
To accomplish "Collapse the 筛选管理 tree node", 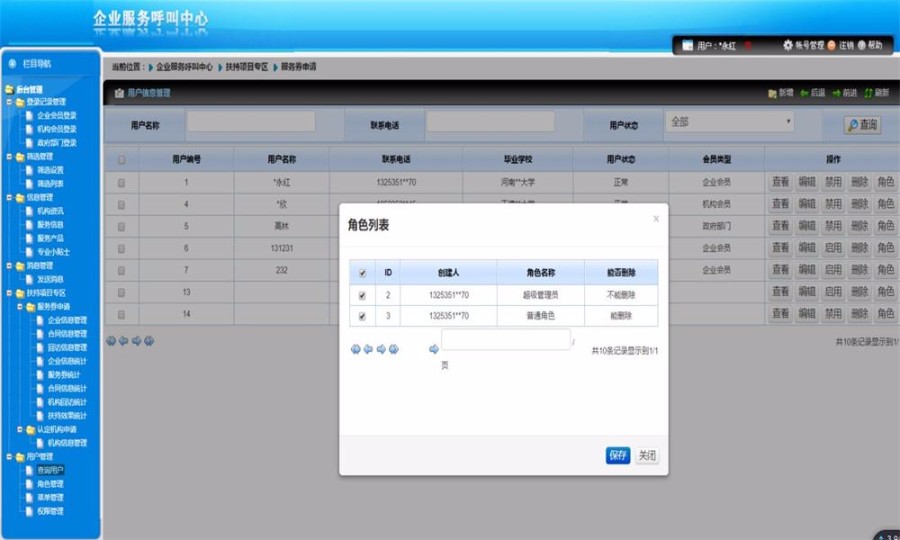I will (9, 156).
